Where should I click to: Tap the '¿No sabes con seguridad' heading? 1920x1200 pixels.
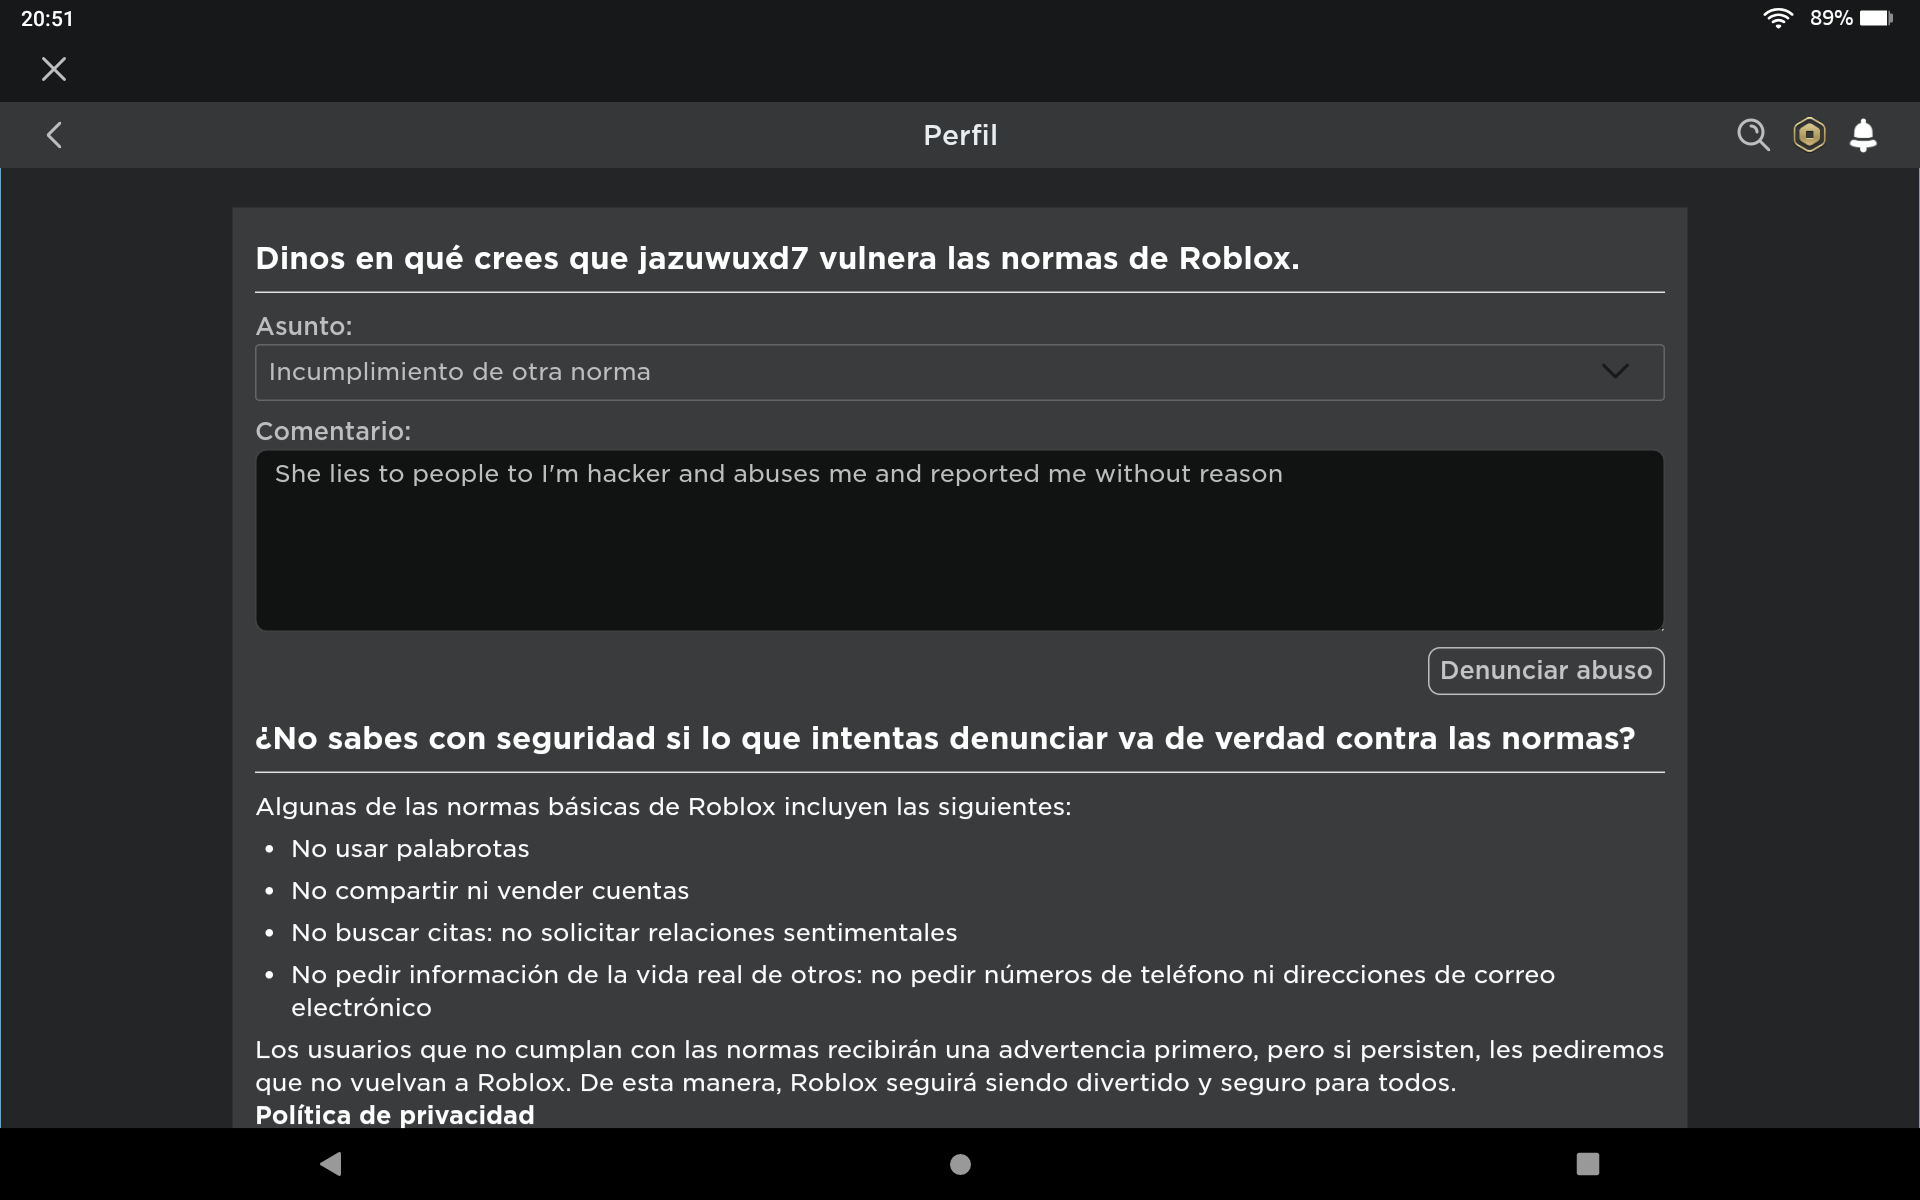coord(945,738)
